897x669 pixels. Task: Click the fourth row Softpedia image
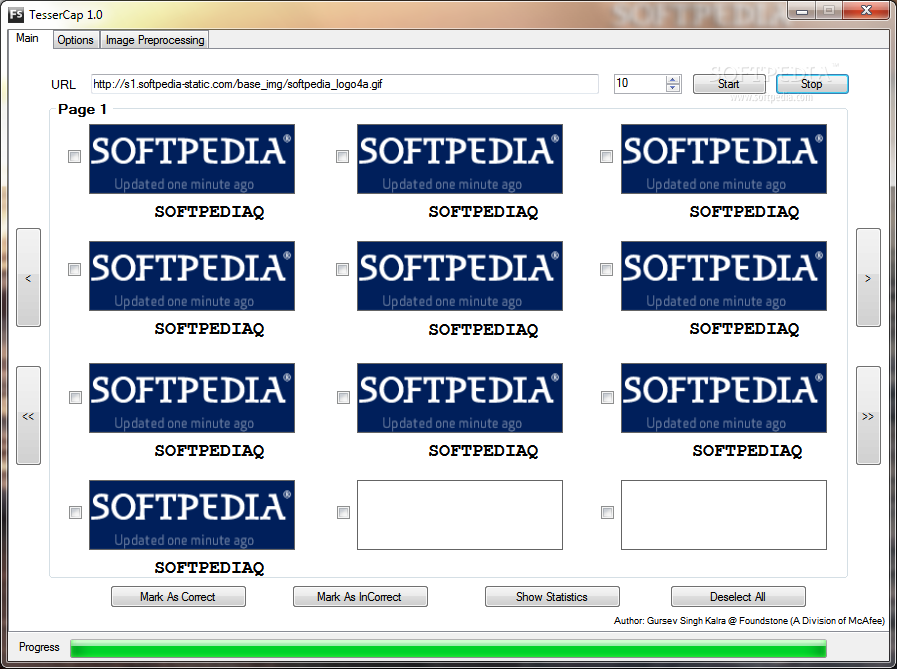click(192, 515)
